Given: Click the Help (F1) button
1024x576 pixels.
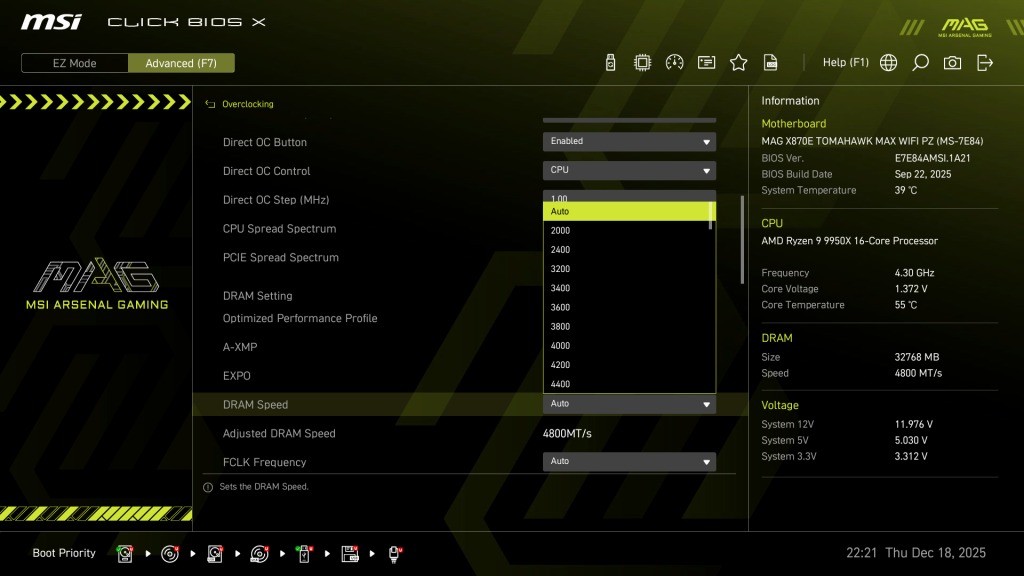Looking at the screenshot, I should pyautogui.click(x=845, y=62).
